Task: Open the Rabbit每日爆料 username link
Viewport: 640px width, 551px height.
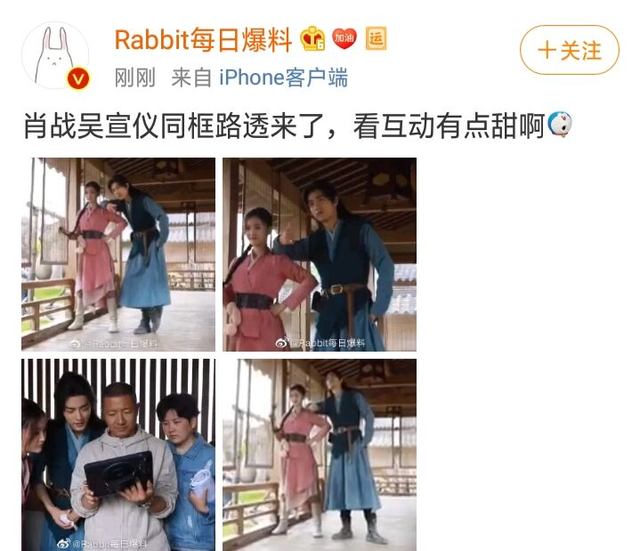Action: click(203, 39)
